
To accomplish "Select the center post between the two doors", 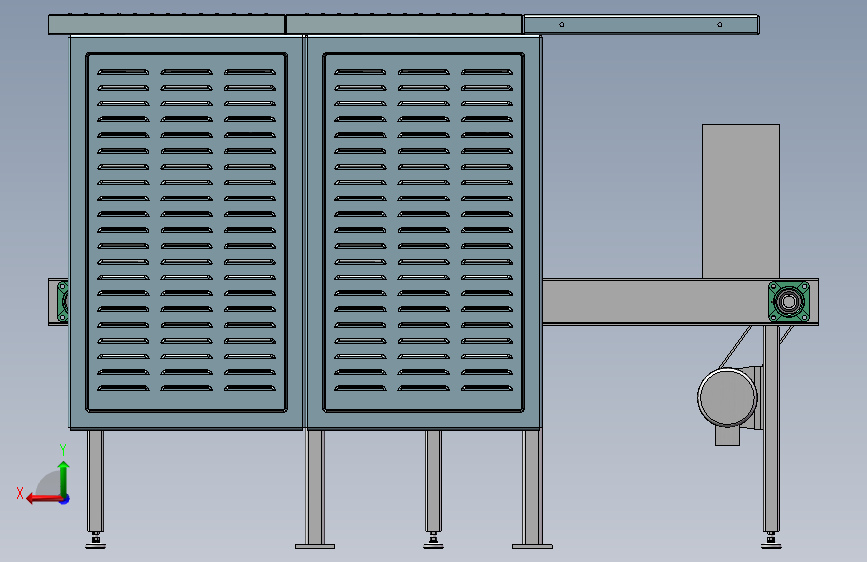I will pos(305,232).
